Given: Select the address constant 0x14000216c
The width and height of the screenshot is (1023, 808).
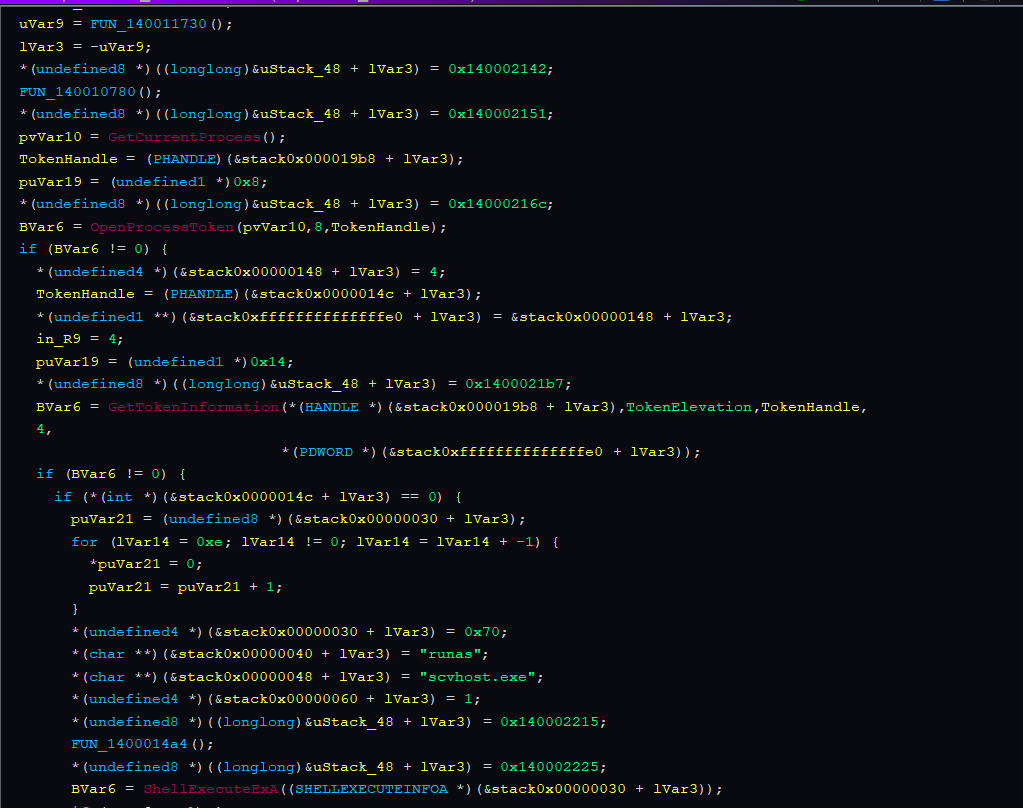Looking at the screenshot, I should tap(500, 204).
